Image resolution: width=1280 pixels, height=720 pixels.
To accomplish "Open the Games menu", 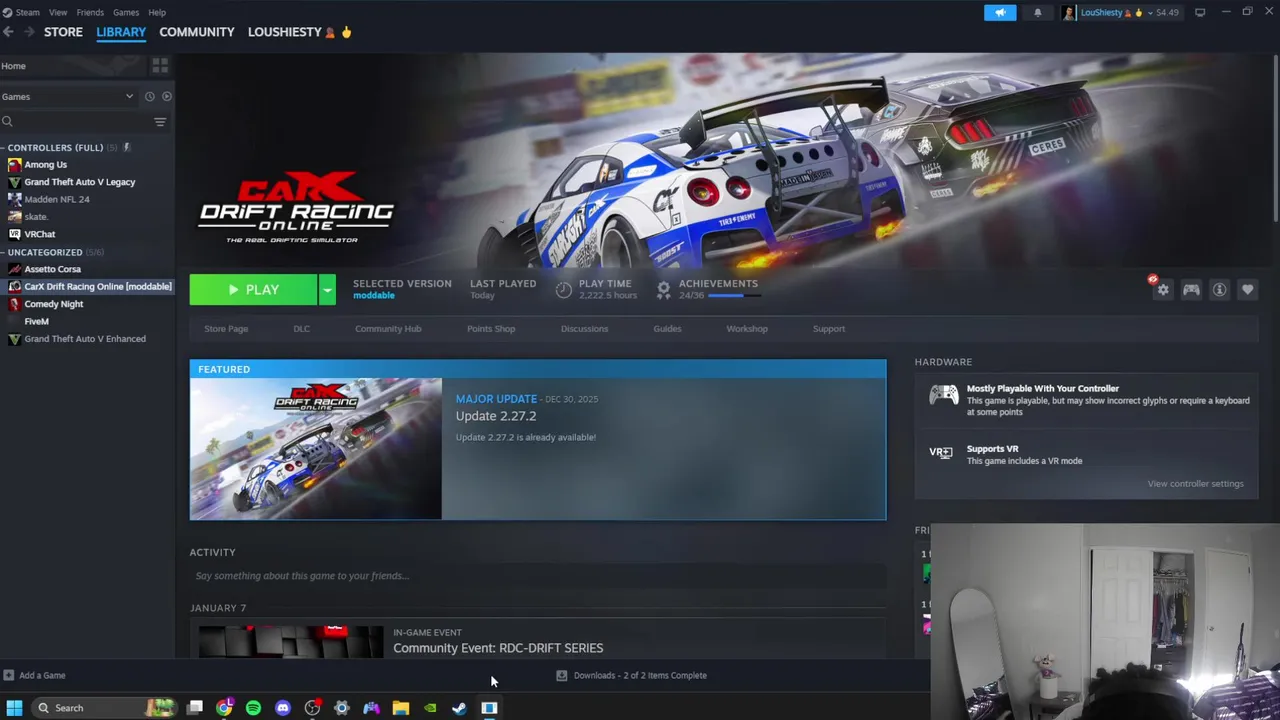I will coord(126,12).
